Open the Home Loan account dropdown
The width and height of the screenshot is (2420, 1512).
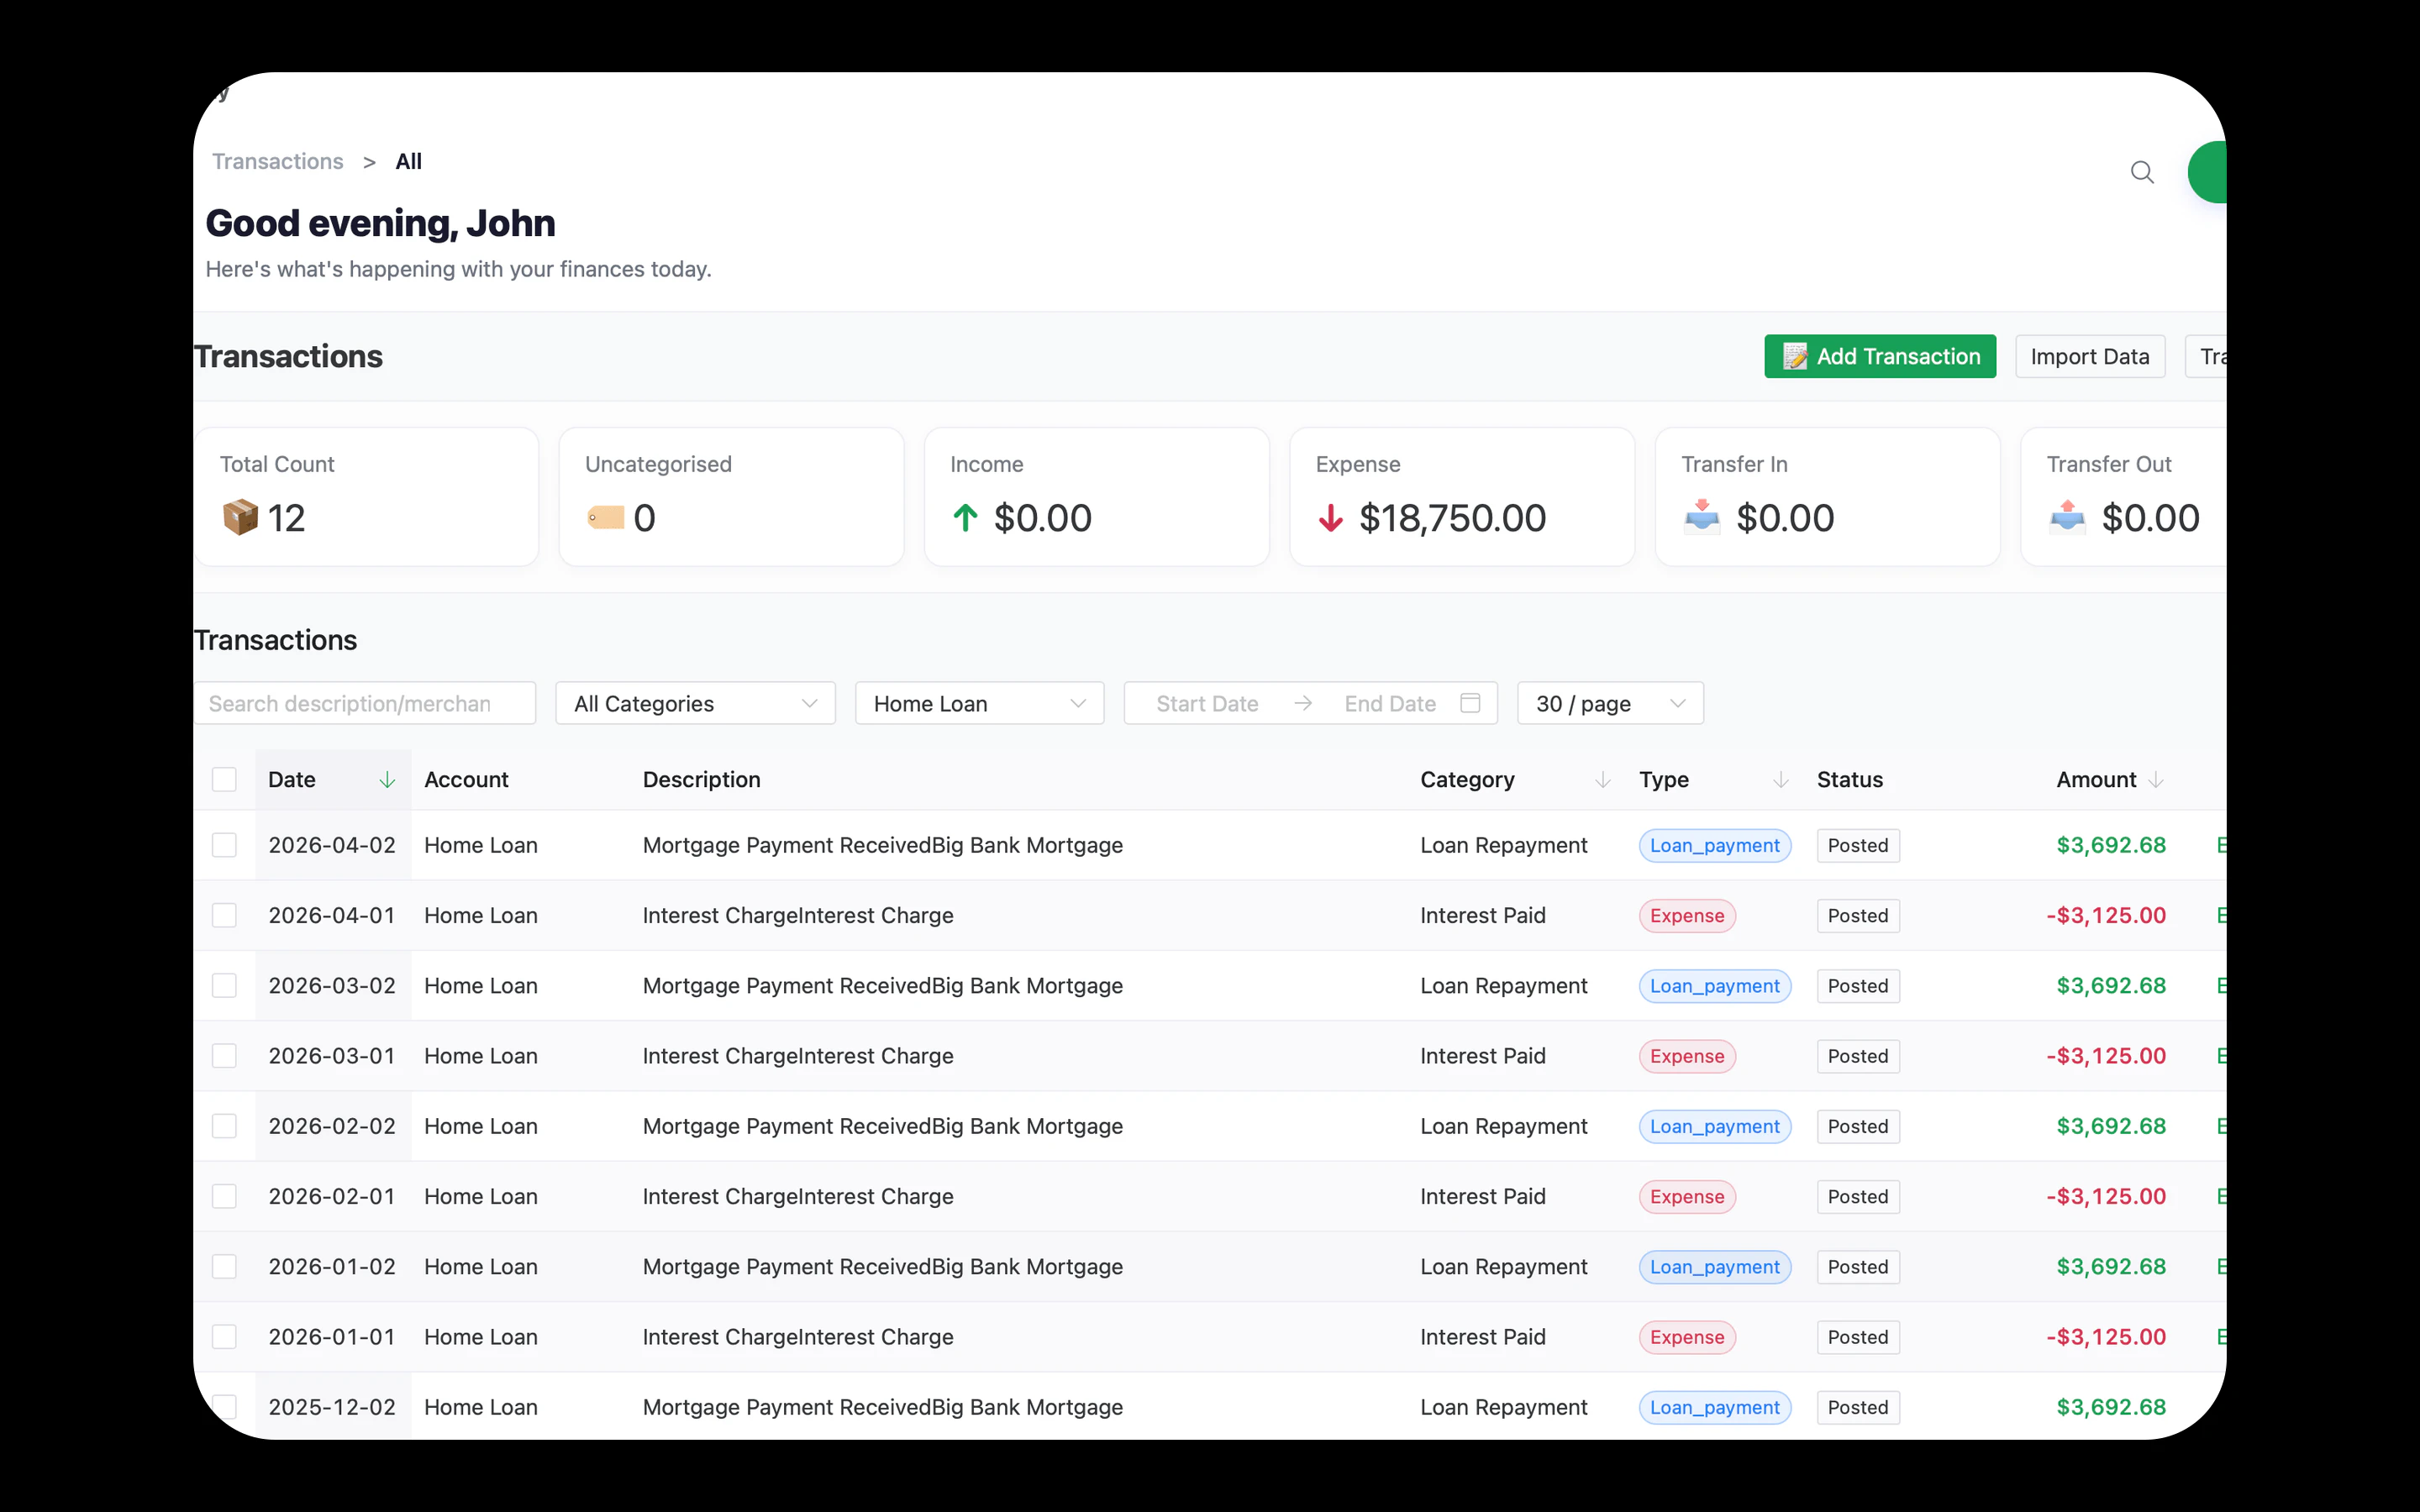[x=979, y=703]
